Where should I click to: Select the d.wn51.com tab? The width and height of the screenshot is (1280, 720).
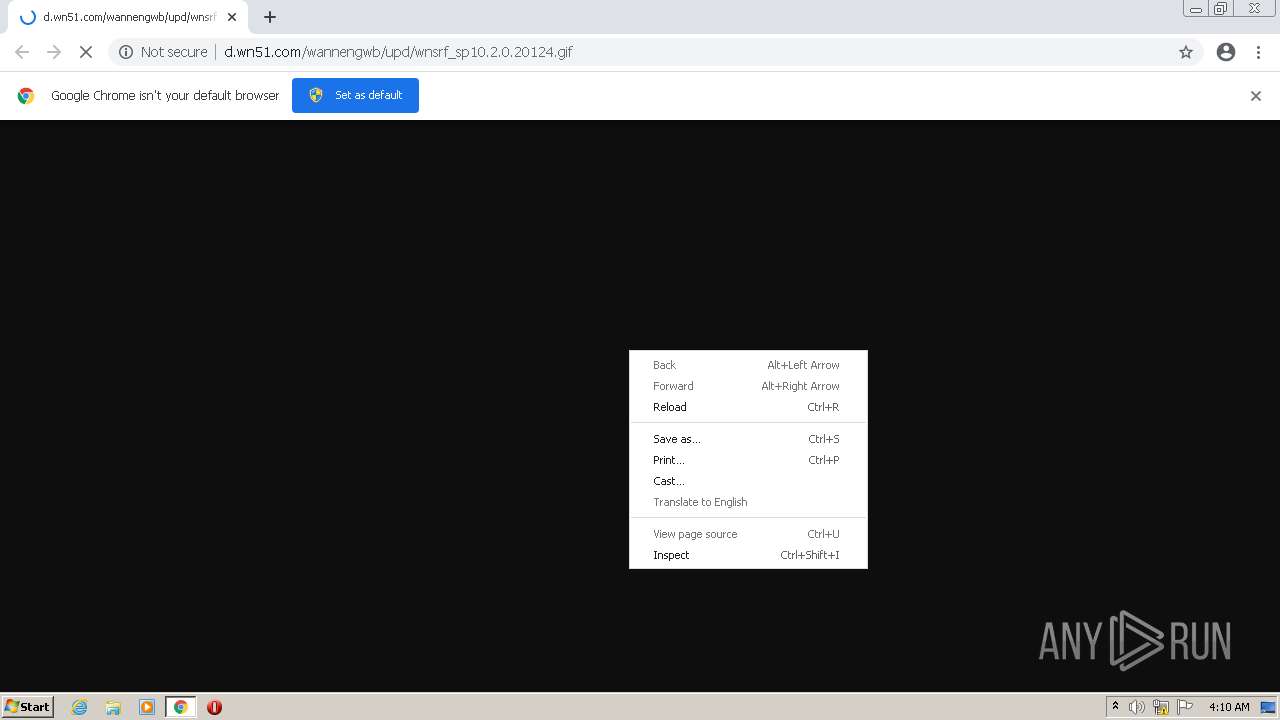128,17
